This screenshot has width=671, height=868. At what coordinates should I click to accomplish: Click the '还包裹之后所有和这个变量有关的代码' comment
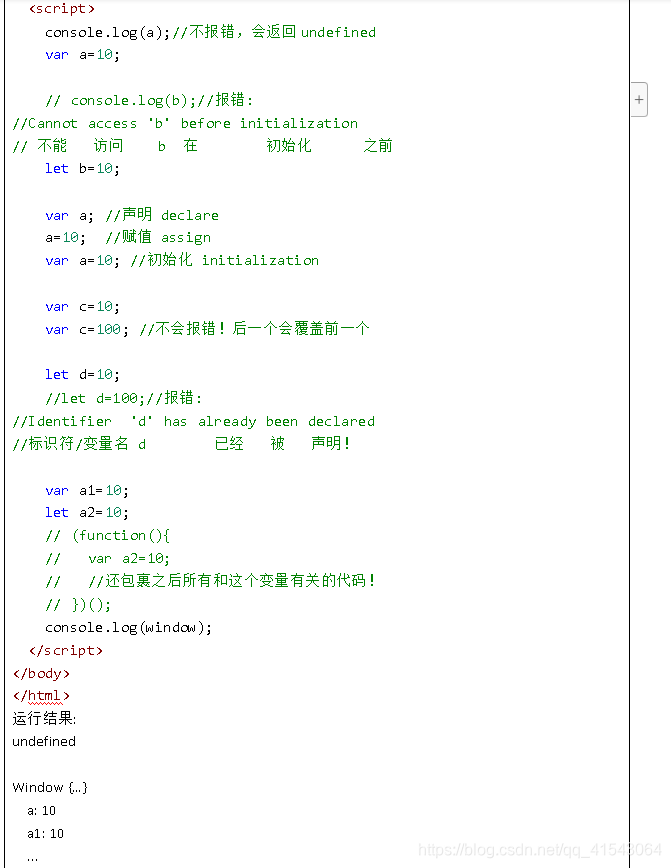click(210, 581)
